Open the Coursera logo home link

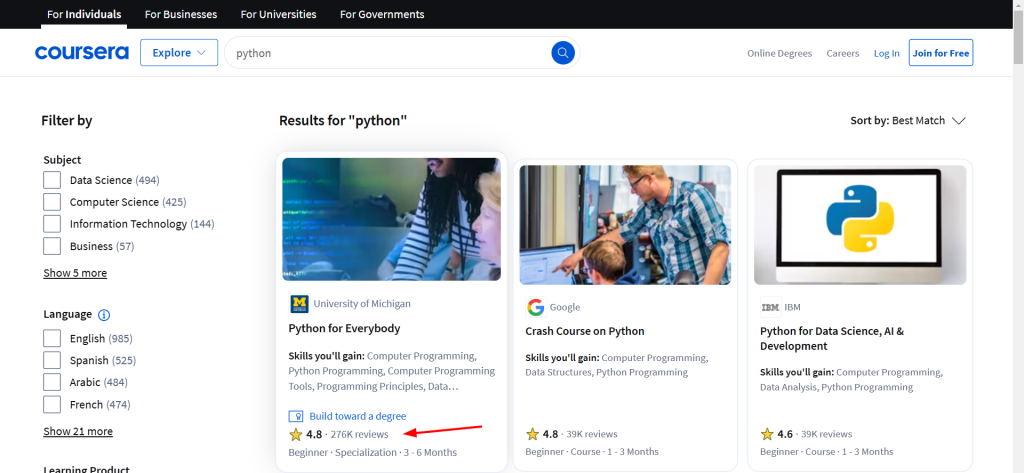click(x=82, y=53)
